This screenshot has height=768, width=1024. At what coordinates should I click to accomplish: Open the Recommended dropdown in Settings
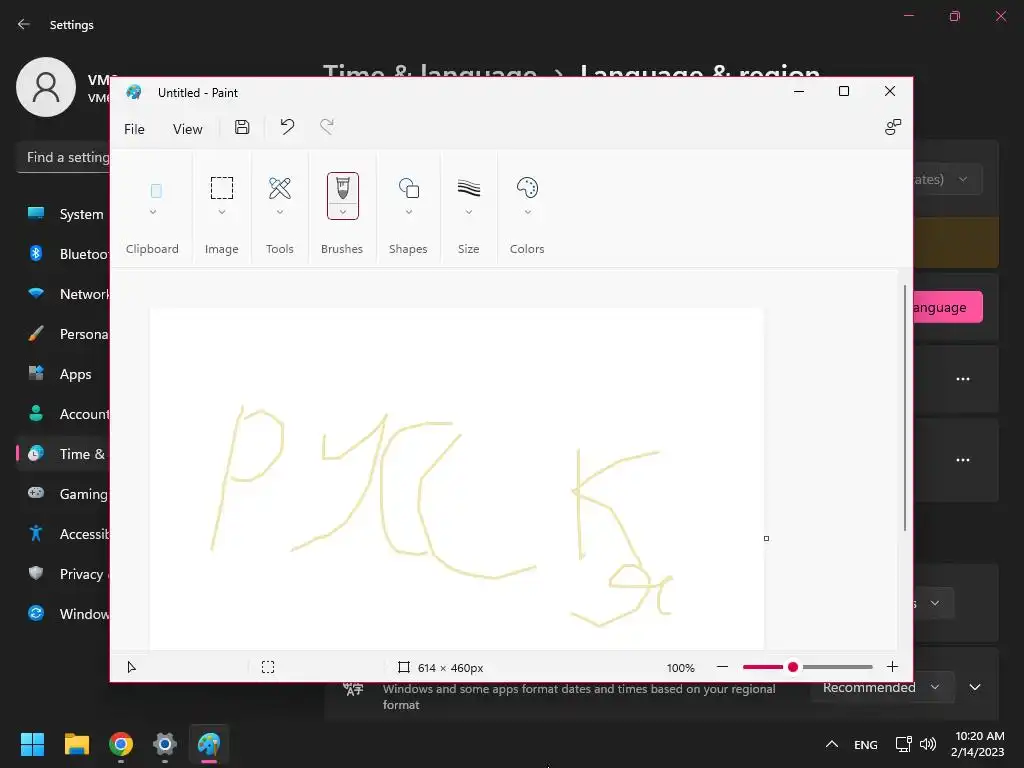882,688
